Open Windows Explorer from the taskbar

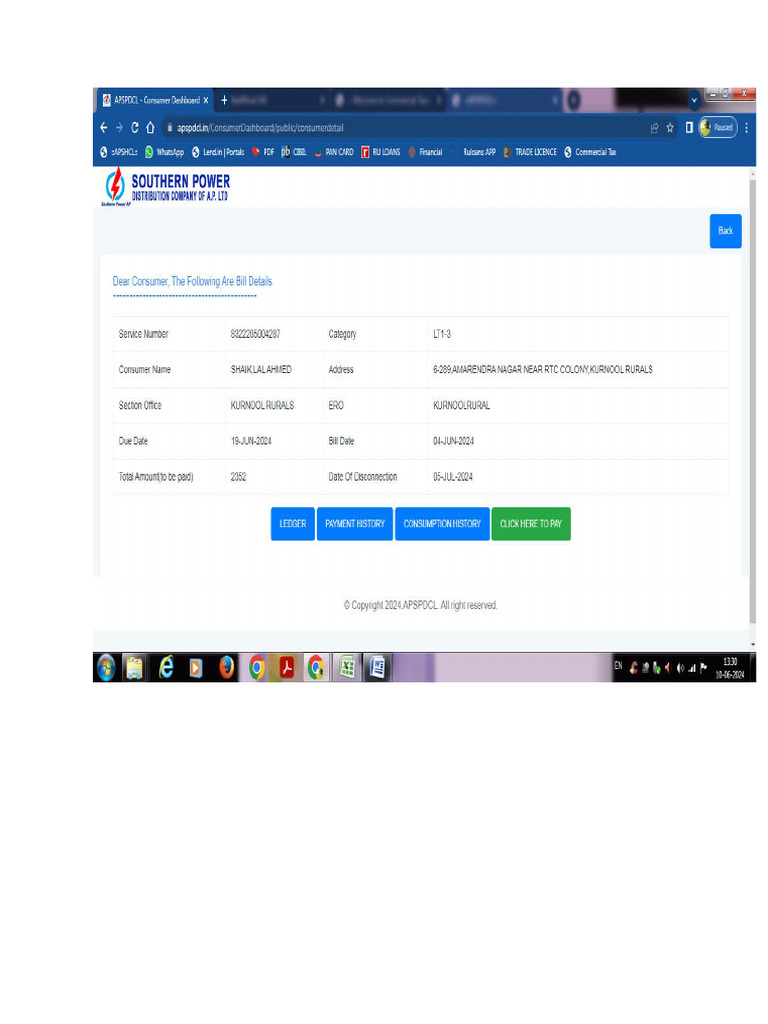tap(135, 668)
